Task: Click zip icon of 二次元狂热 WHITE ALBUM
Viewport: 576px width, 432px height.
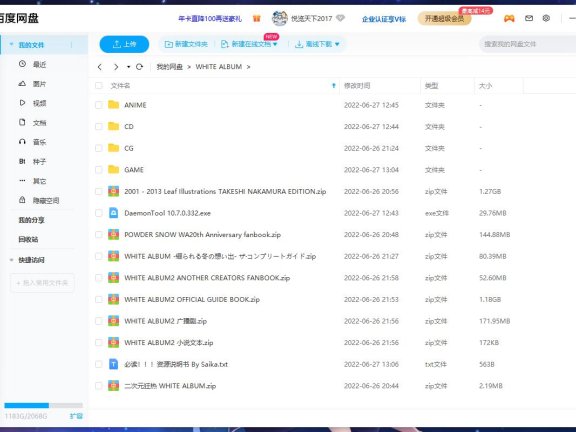Action: pyautogui.click(x=114, y=386)
